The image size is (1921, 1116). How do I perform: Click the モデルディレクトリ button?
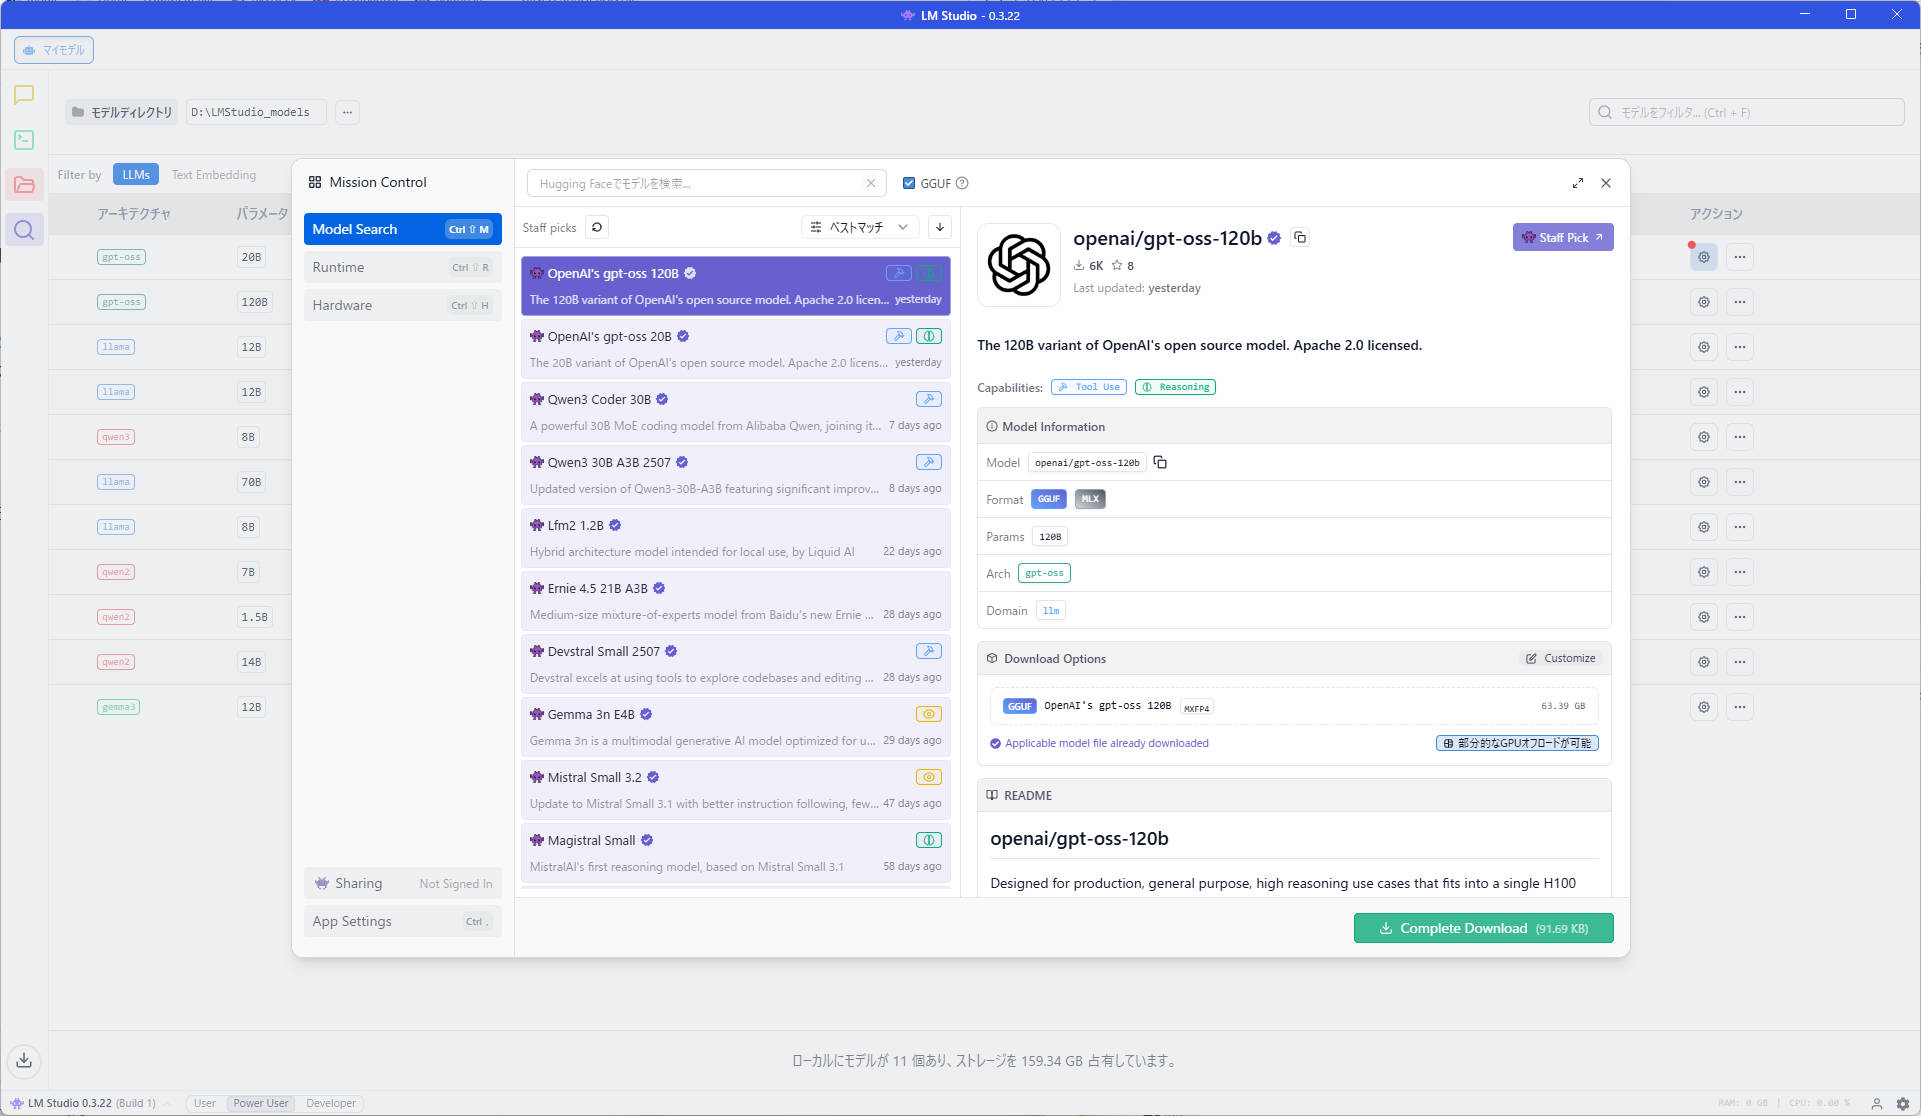tap(121, 112)
